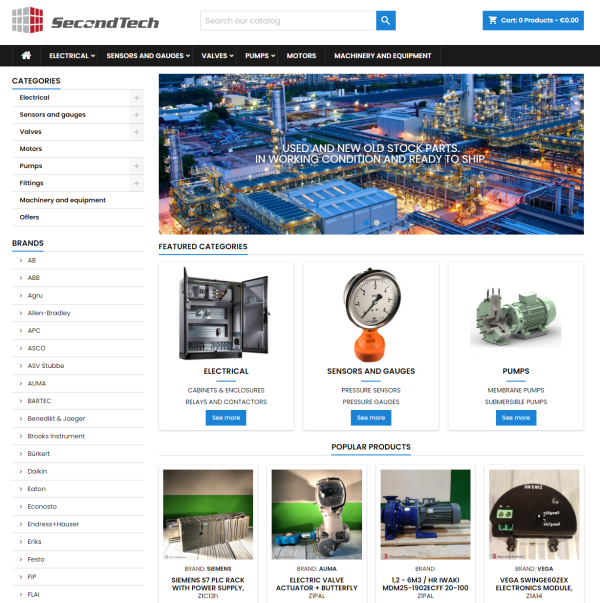Open the Brooks Instrument brand link
Screen dimensions: 600x603
point(56,436)
